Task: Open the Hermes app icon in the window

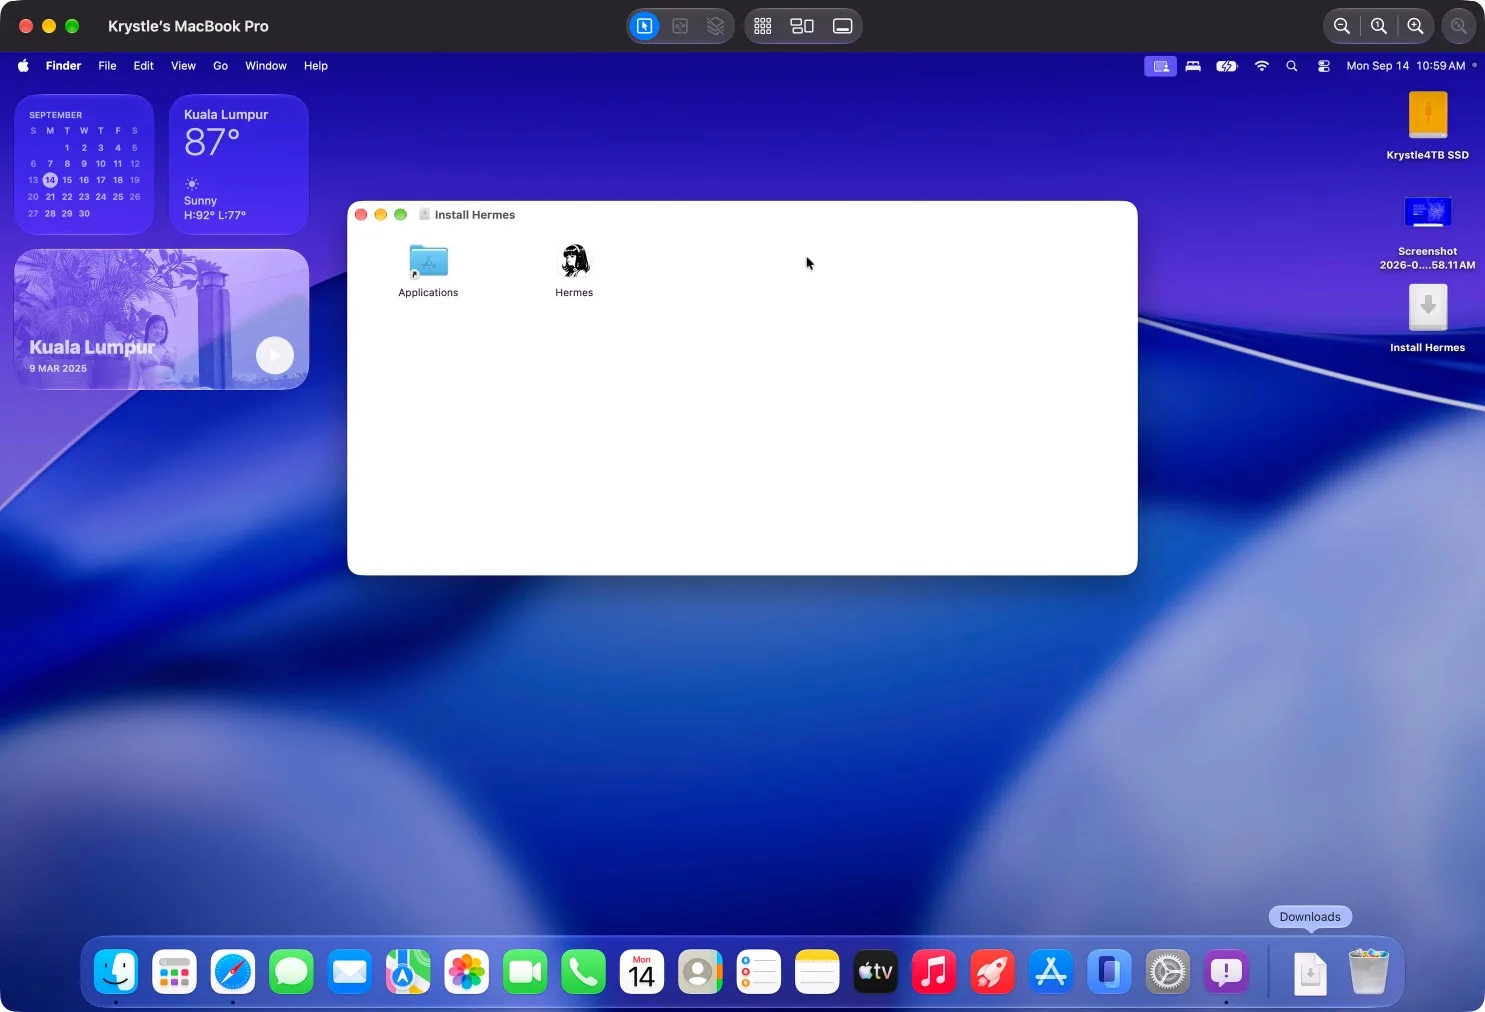Action: pos(574,261)
